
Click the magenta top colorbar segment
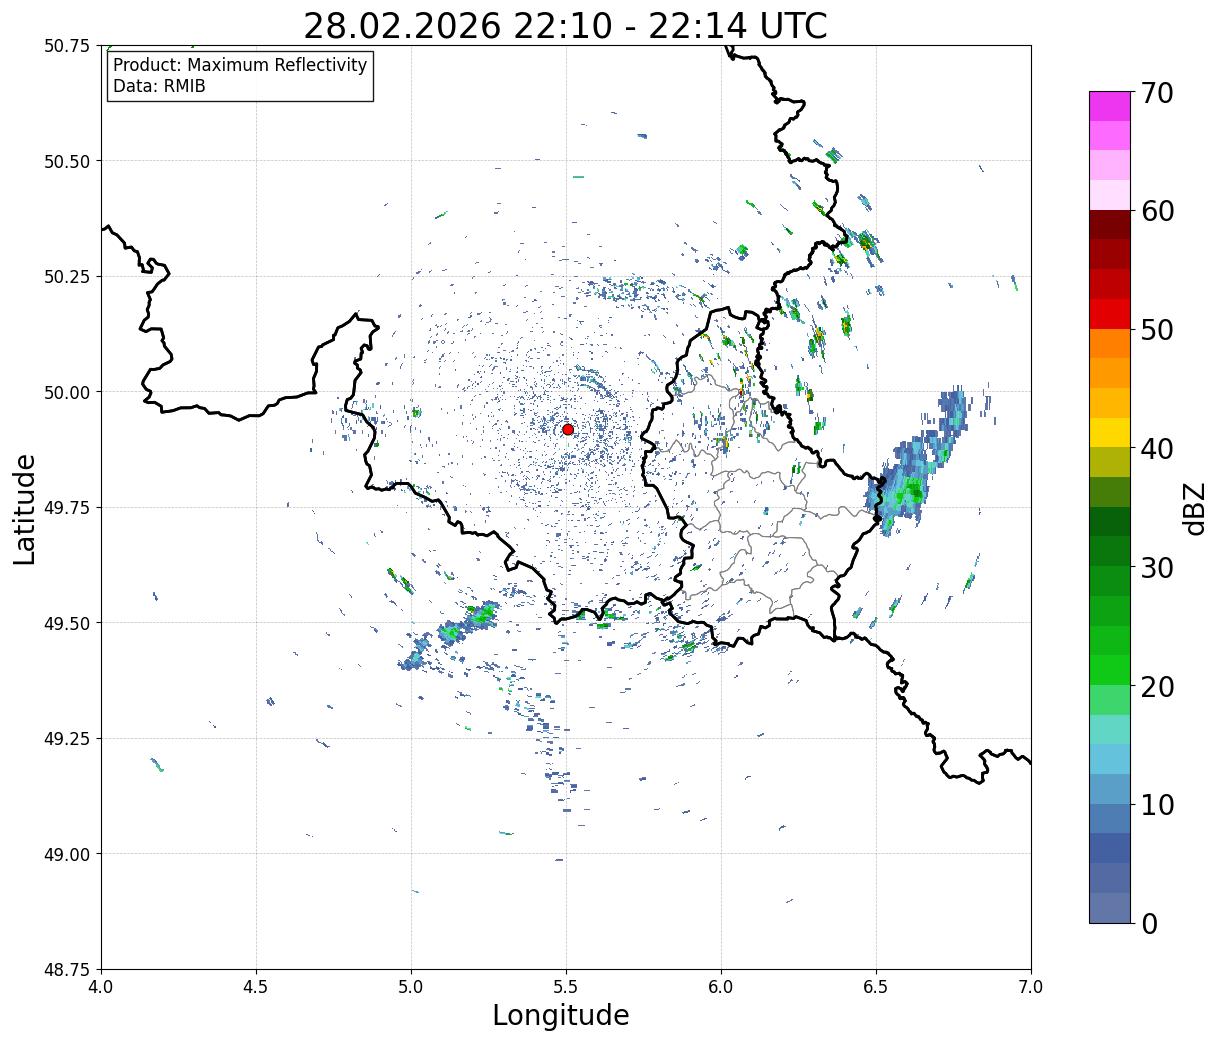(1110, 106)
